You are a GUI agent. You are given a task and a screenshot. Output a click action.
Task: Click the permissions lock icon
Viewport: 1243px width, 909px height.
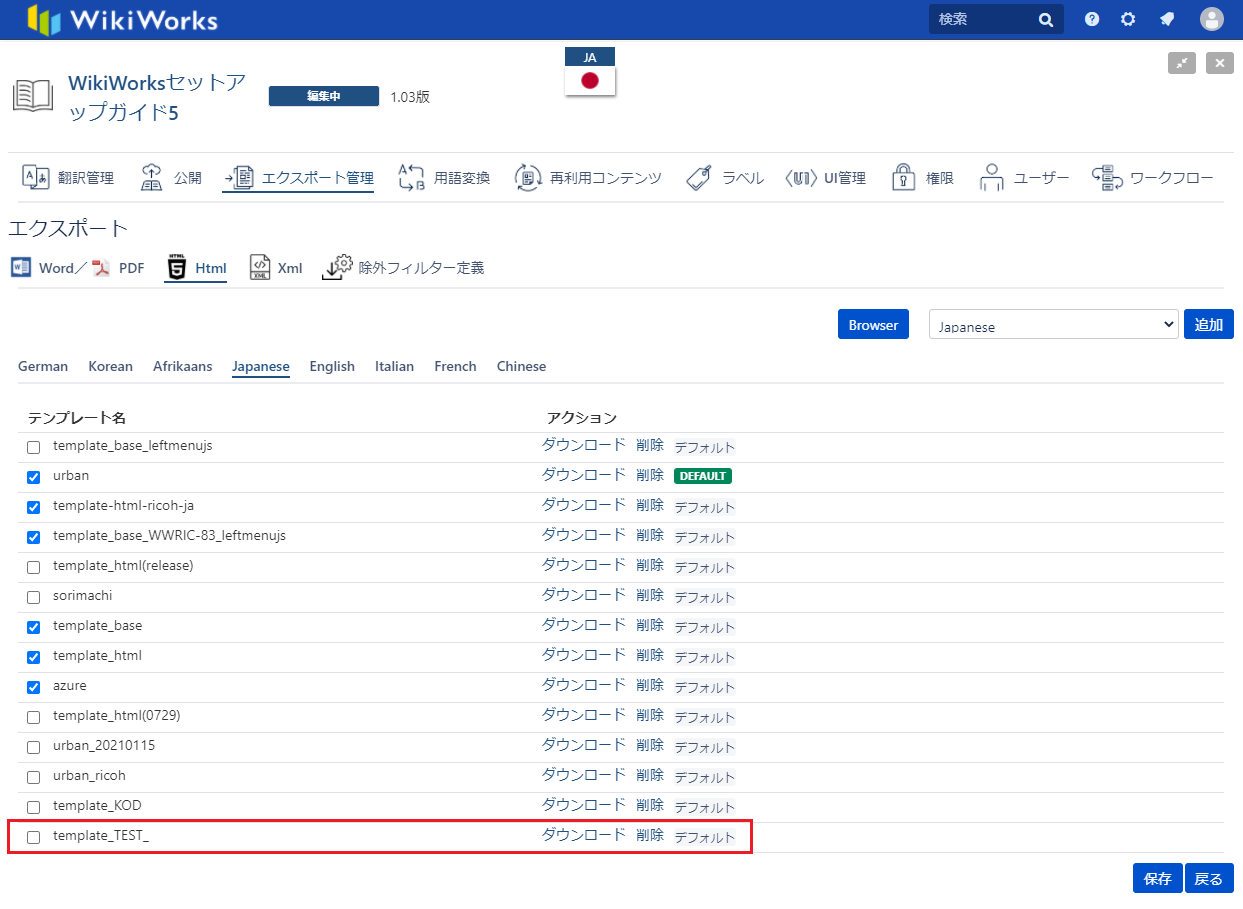tap(904, 178)
